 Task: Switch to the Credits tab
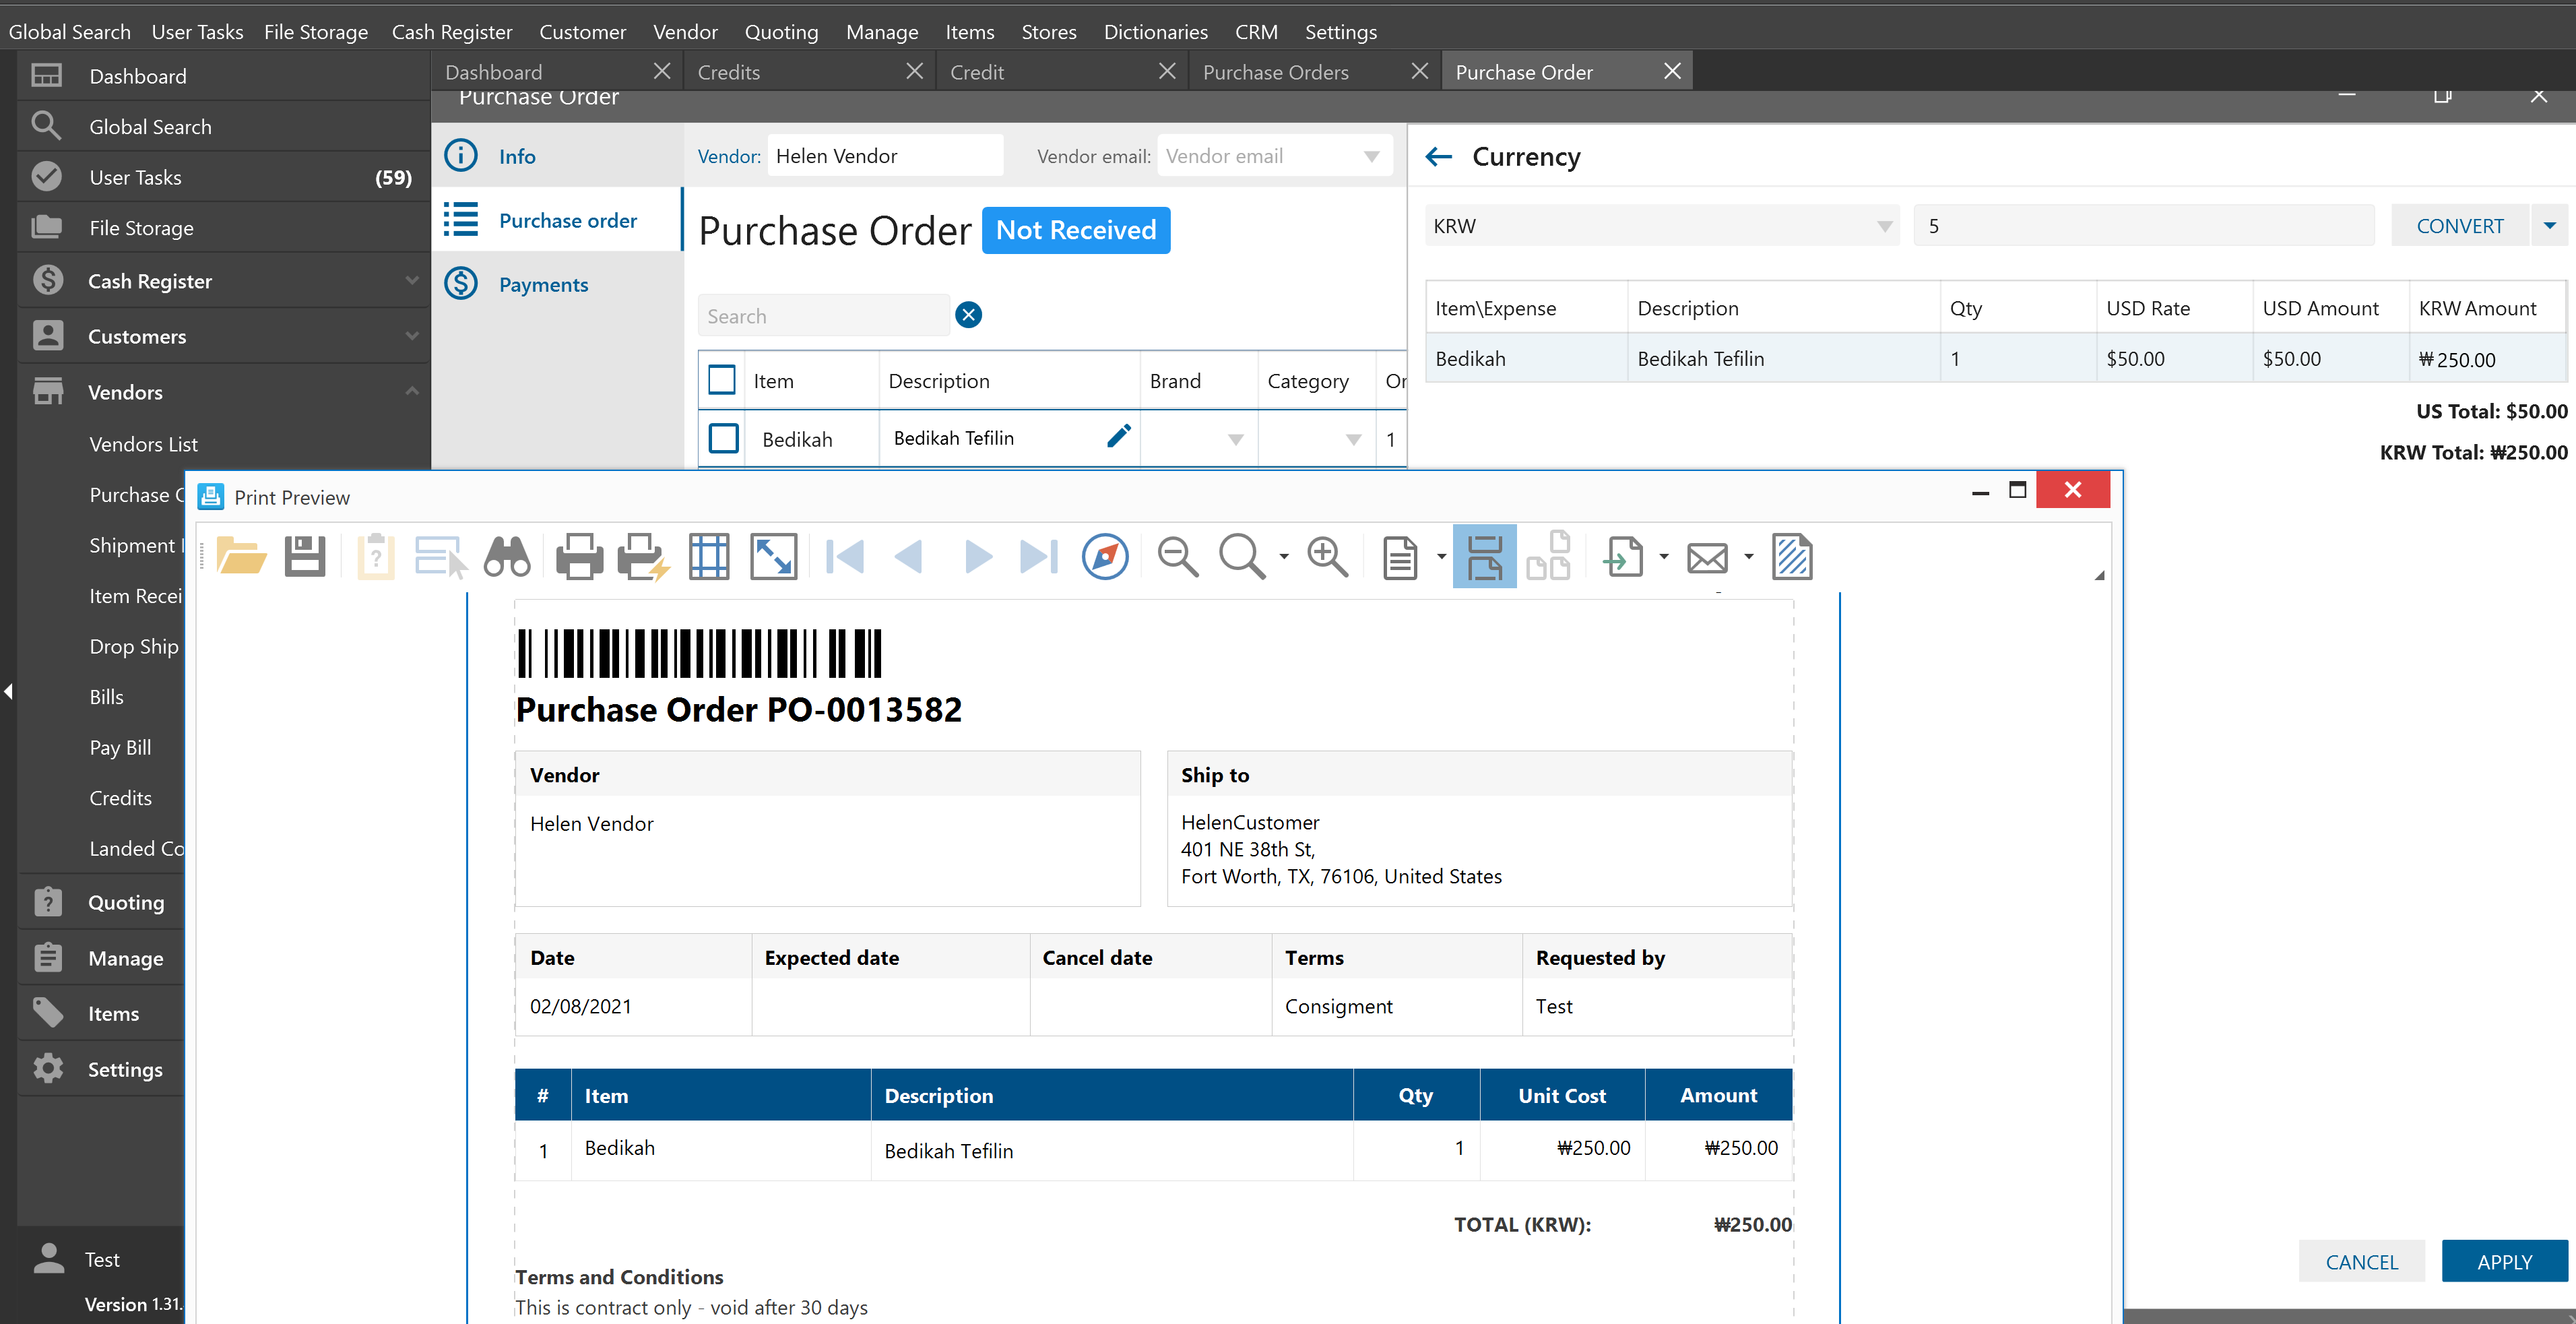pyautogui.click(x=729, y=72)
